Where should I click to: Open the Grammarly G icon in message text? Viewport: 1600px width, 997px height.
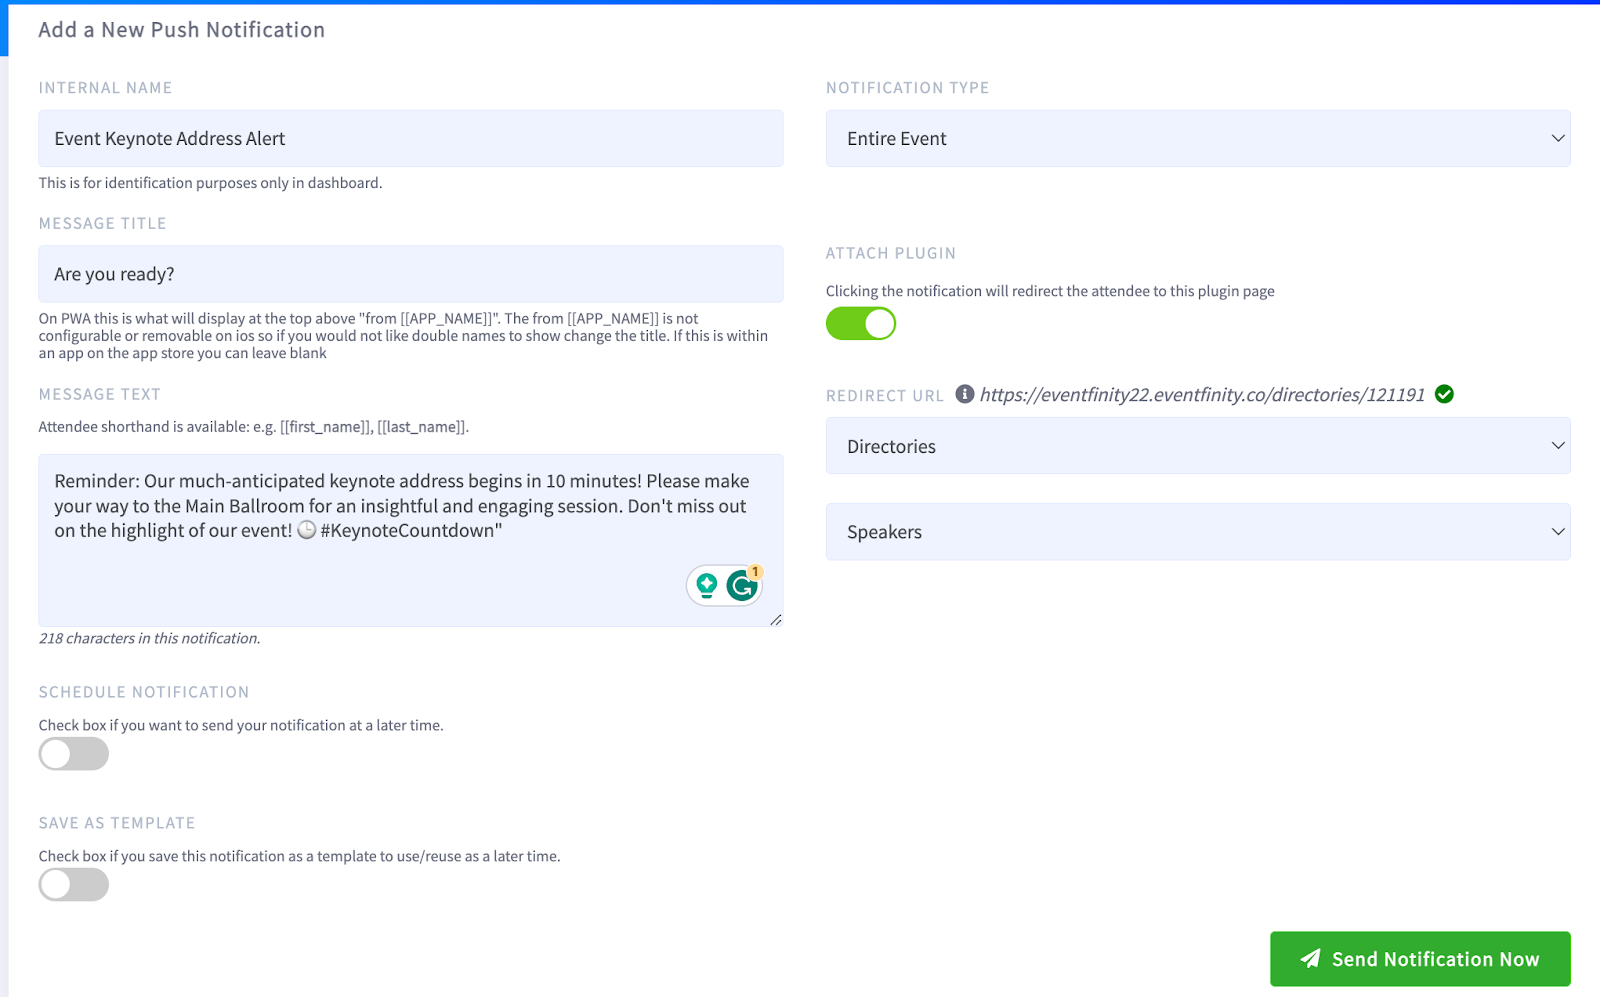742,585
